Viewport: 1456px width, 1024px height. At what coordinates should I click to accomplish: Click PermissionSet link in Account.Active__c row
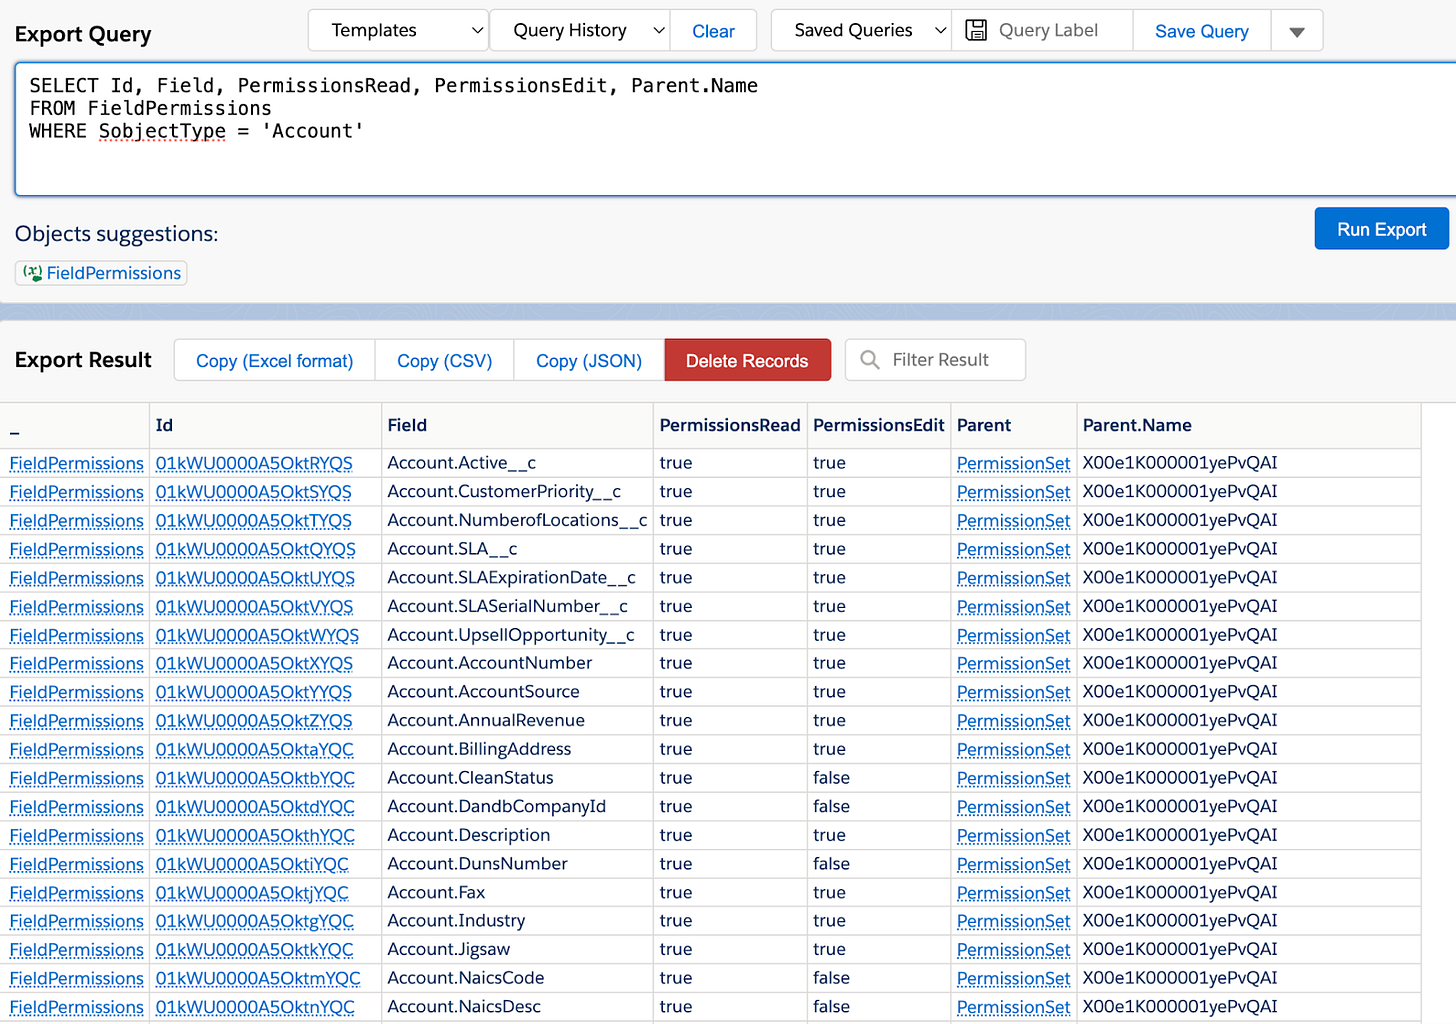click(1013, 463)
